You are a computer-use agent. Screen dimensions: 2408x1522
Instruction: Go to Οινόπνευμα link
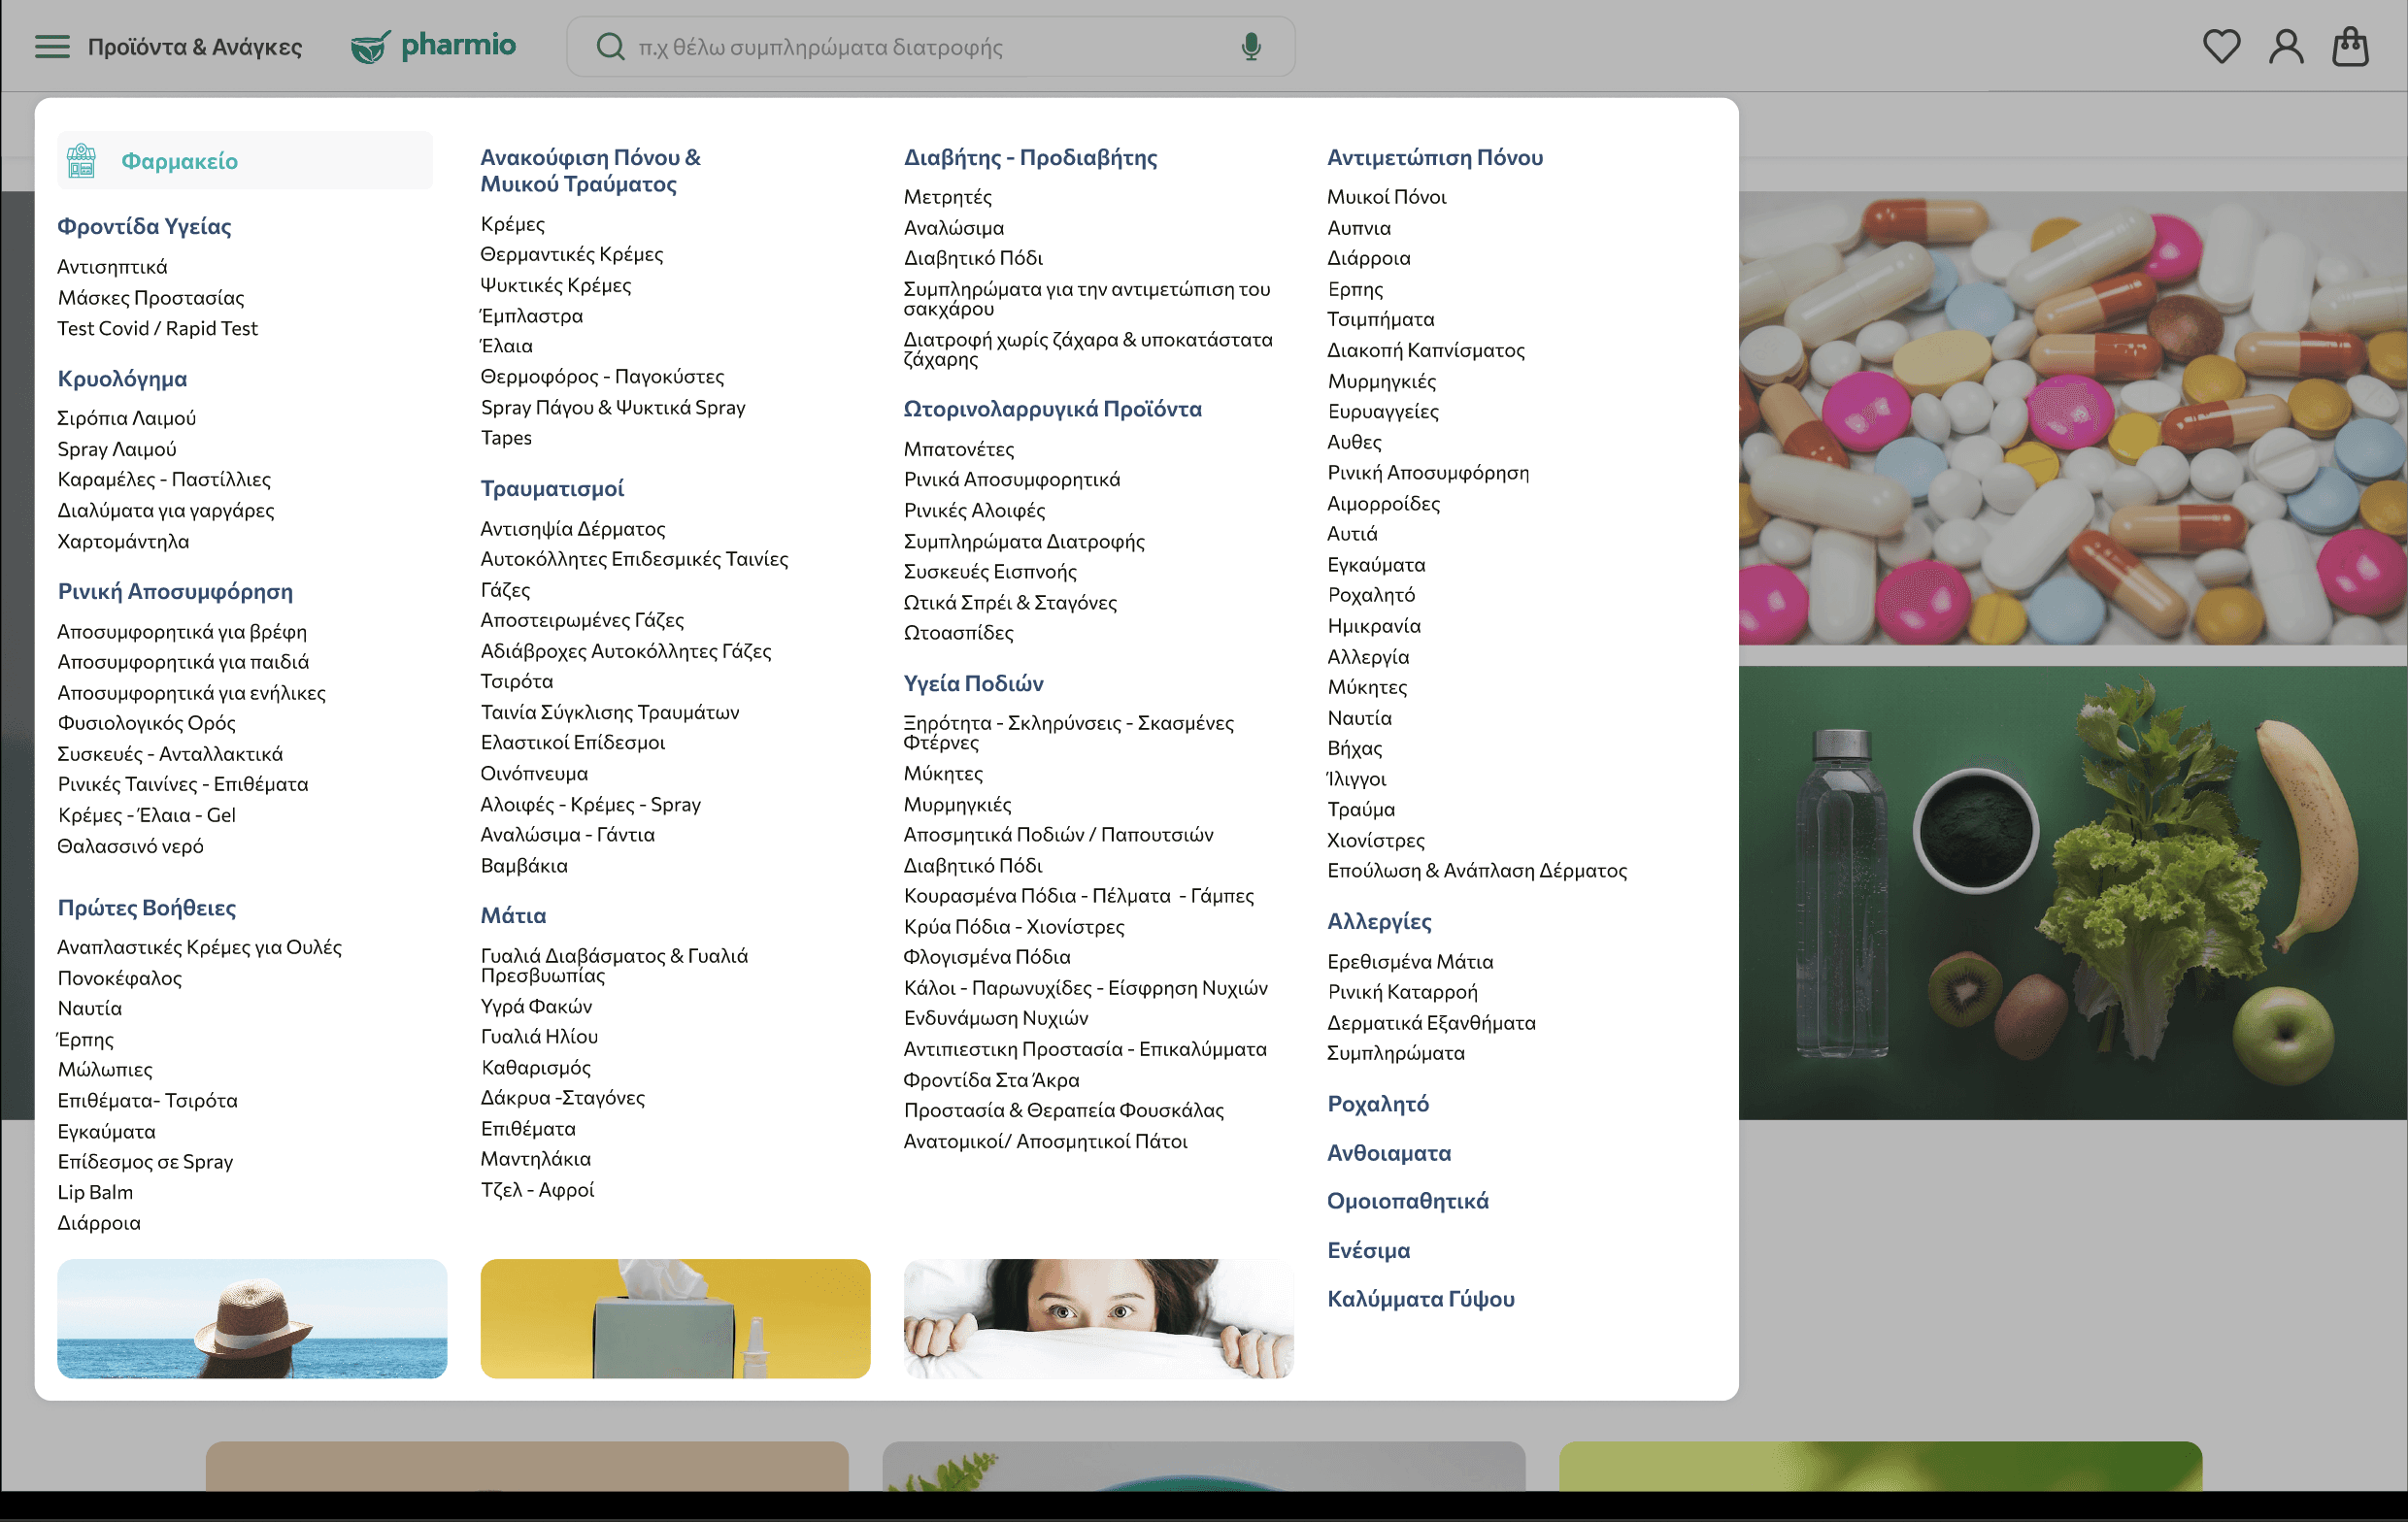click(534, 774)
